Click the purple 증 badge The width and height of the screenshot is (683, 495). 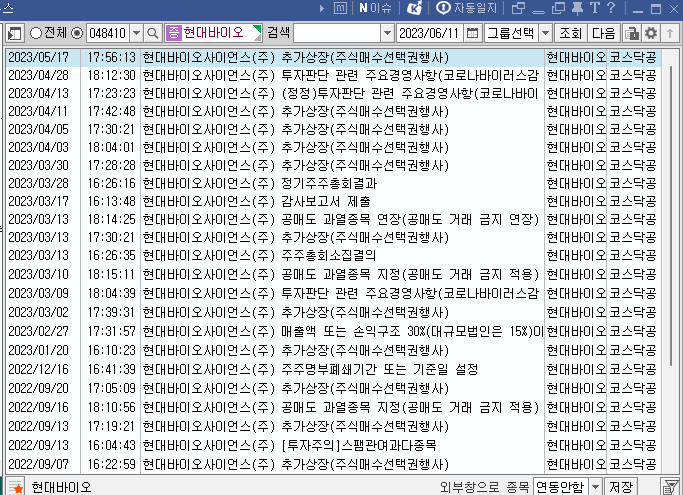tap(173, 33)
